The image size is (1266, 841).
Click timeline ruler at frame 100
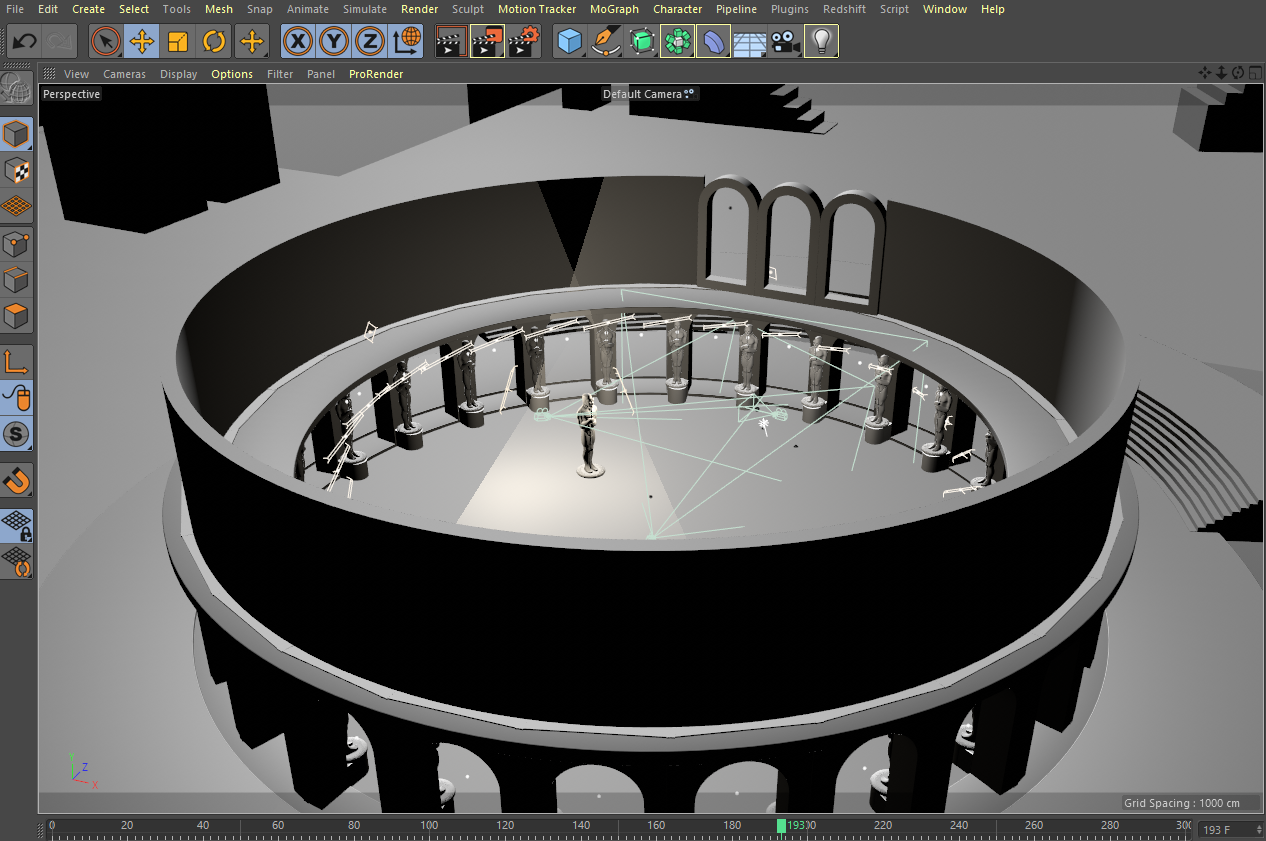coord(429,826)
